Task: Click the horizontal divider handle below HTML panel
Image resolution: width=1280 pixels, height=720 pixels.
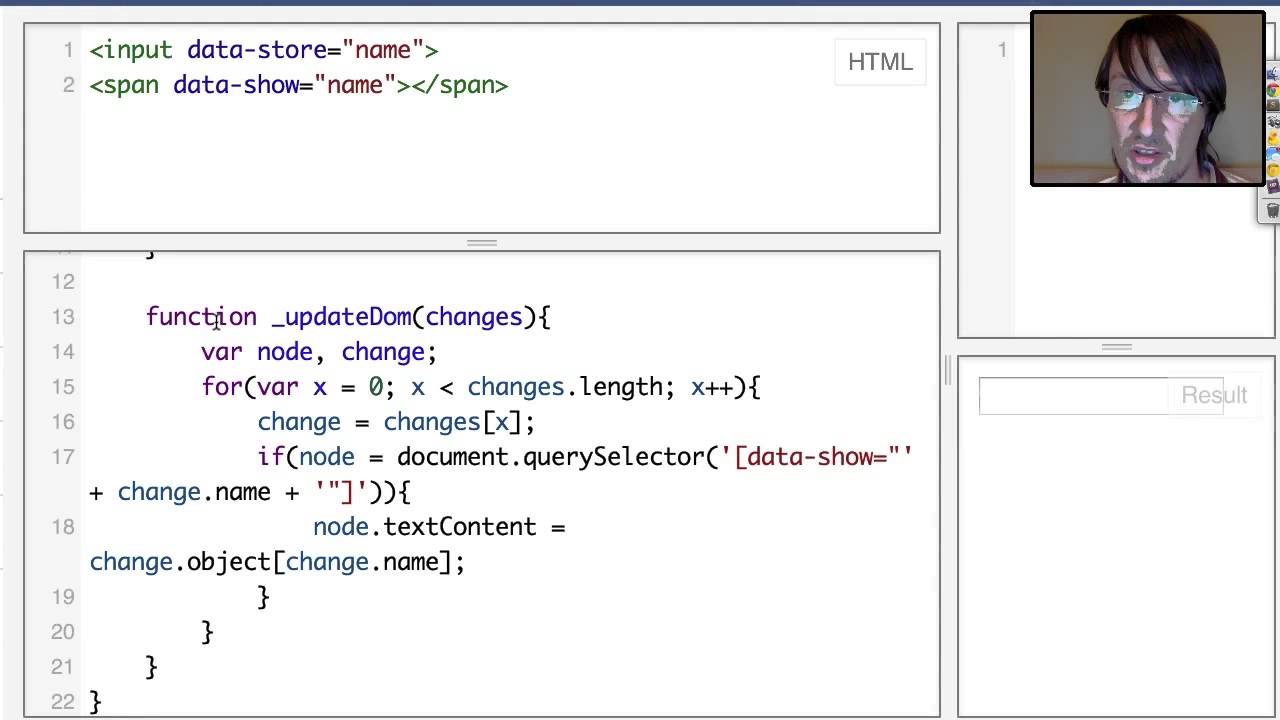Action: 482,242
